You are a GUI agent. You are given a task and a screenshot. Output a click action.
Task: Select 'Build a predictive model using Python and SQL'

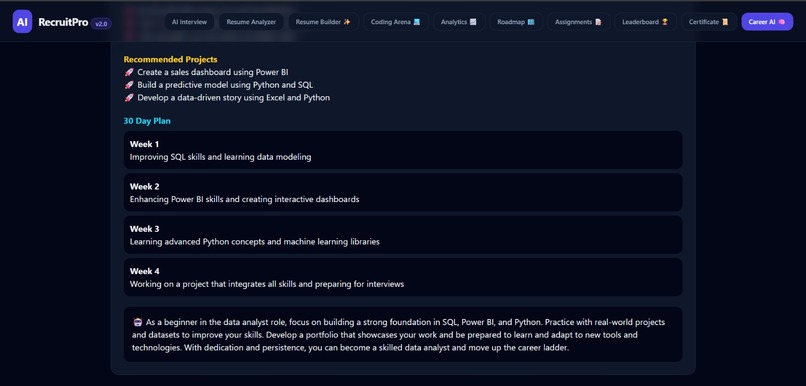tap(225, 85)
